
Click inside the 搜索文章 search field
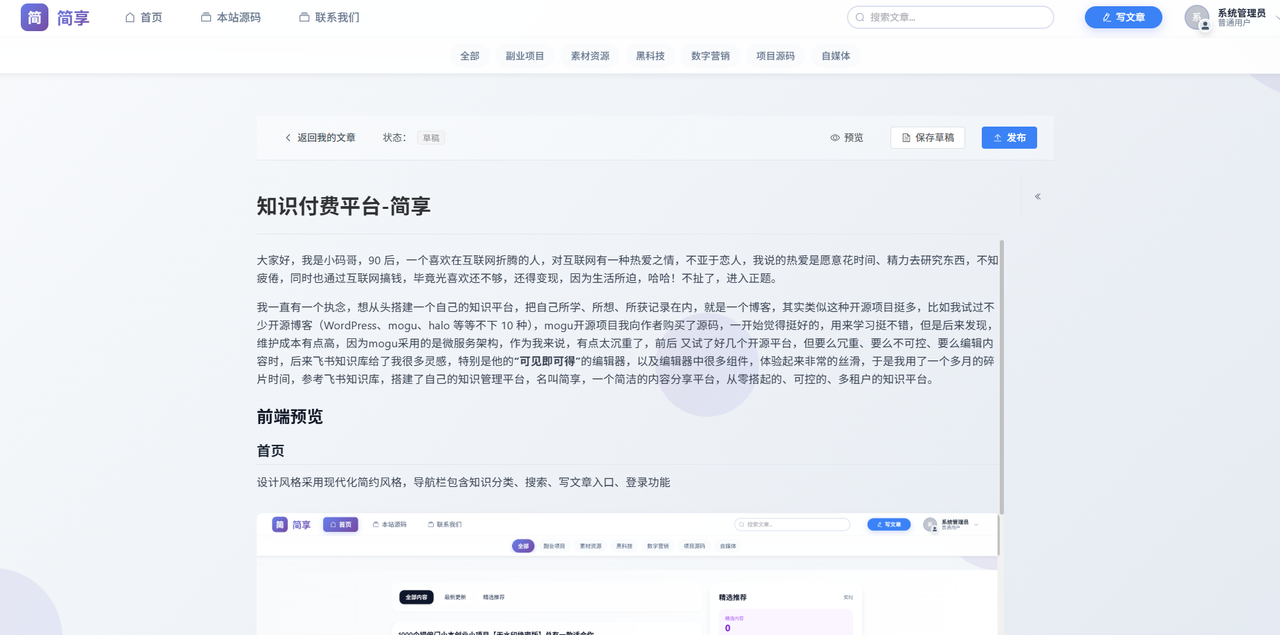tap(950, 17)
